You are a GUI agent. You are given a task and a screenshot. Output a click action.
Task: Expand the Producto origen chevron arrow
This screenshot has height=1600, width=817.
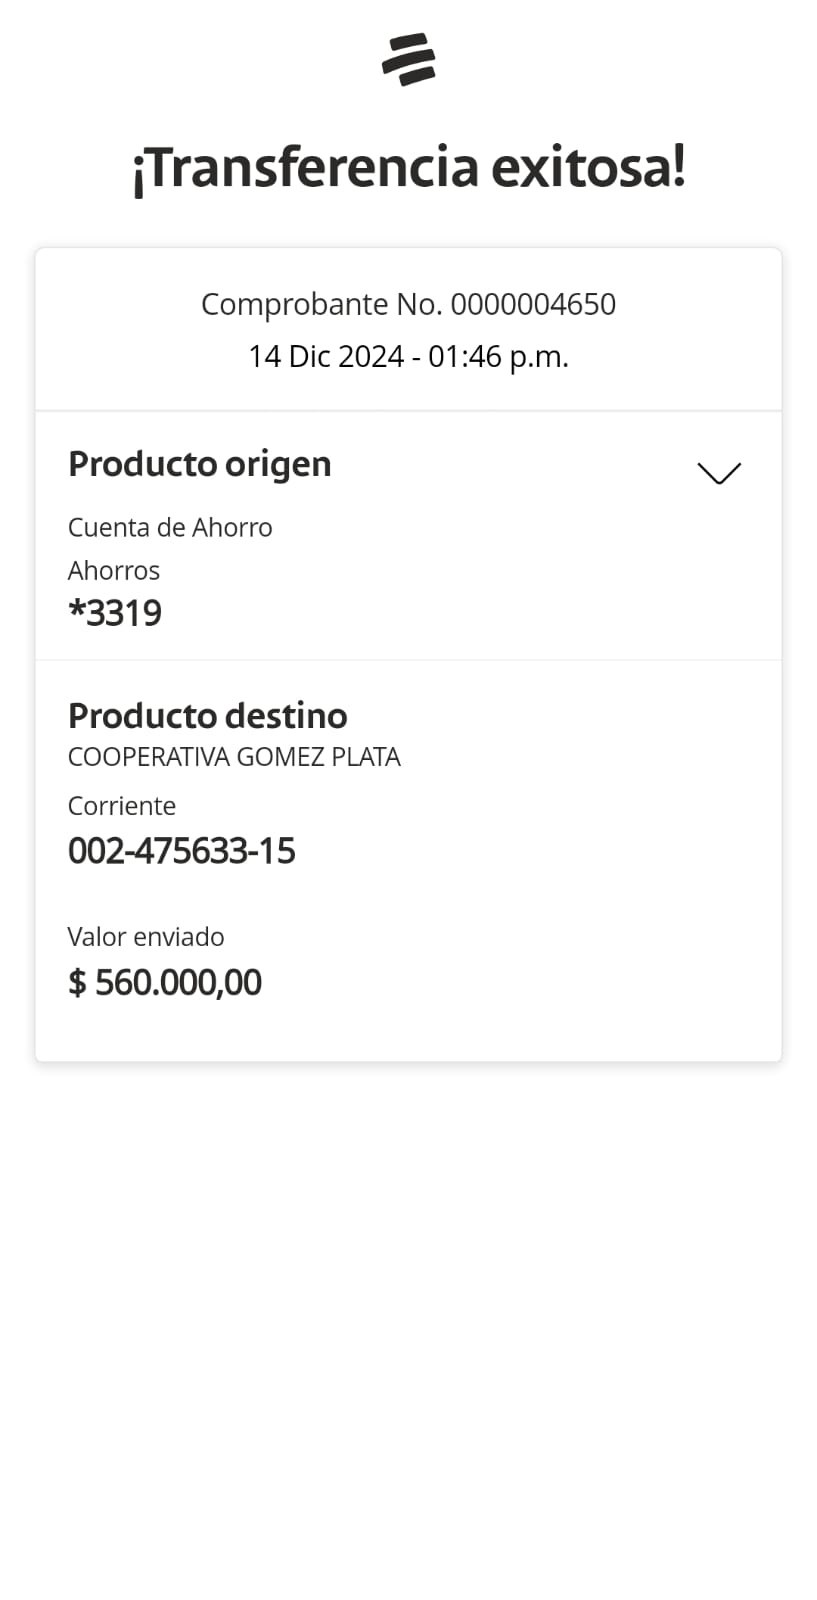click(718, 473)
